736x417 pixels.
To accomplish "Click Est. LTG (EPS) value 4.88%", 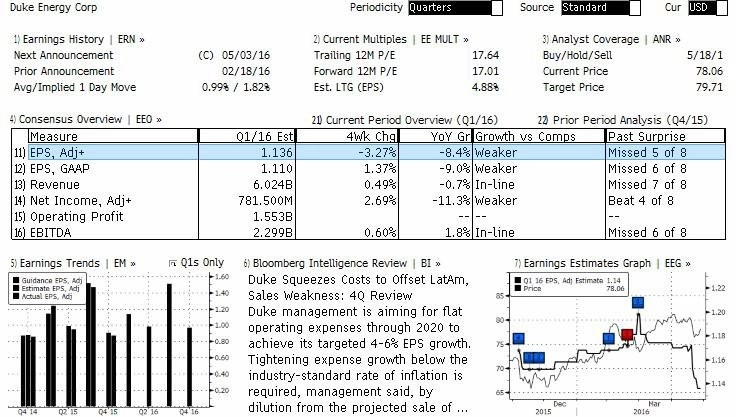I will [x=485, y=87].
